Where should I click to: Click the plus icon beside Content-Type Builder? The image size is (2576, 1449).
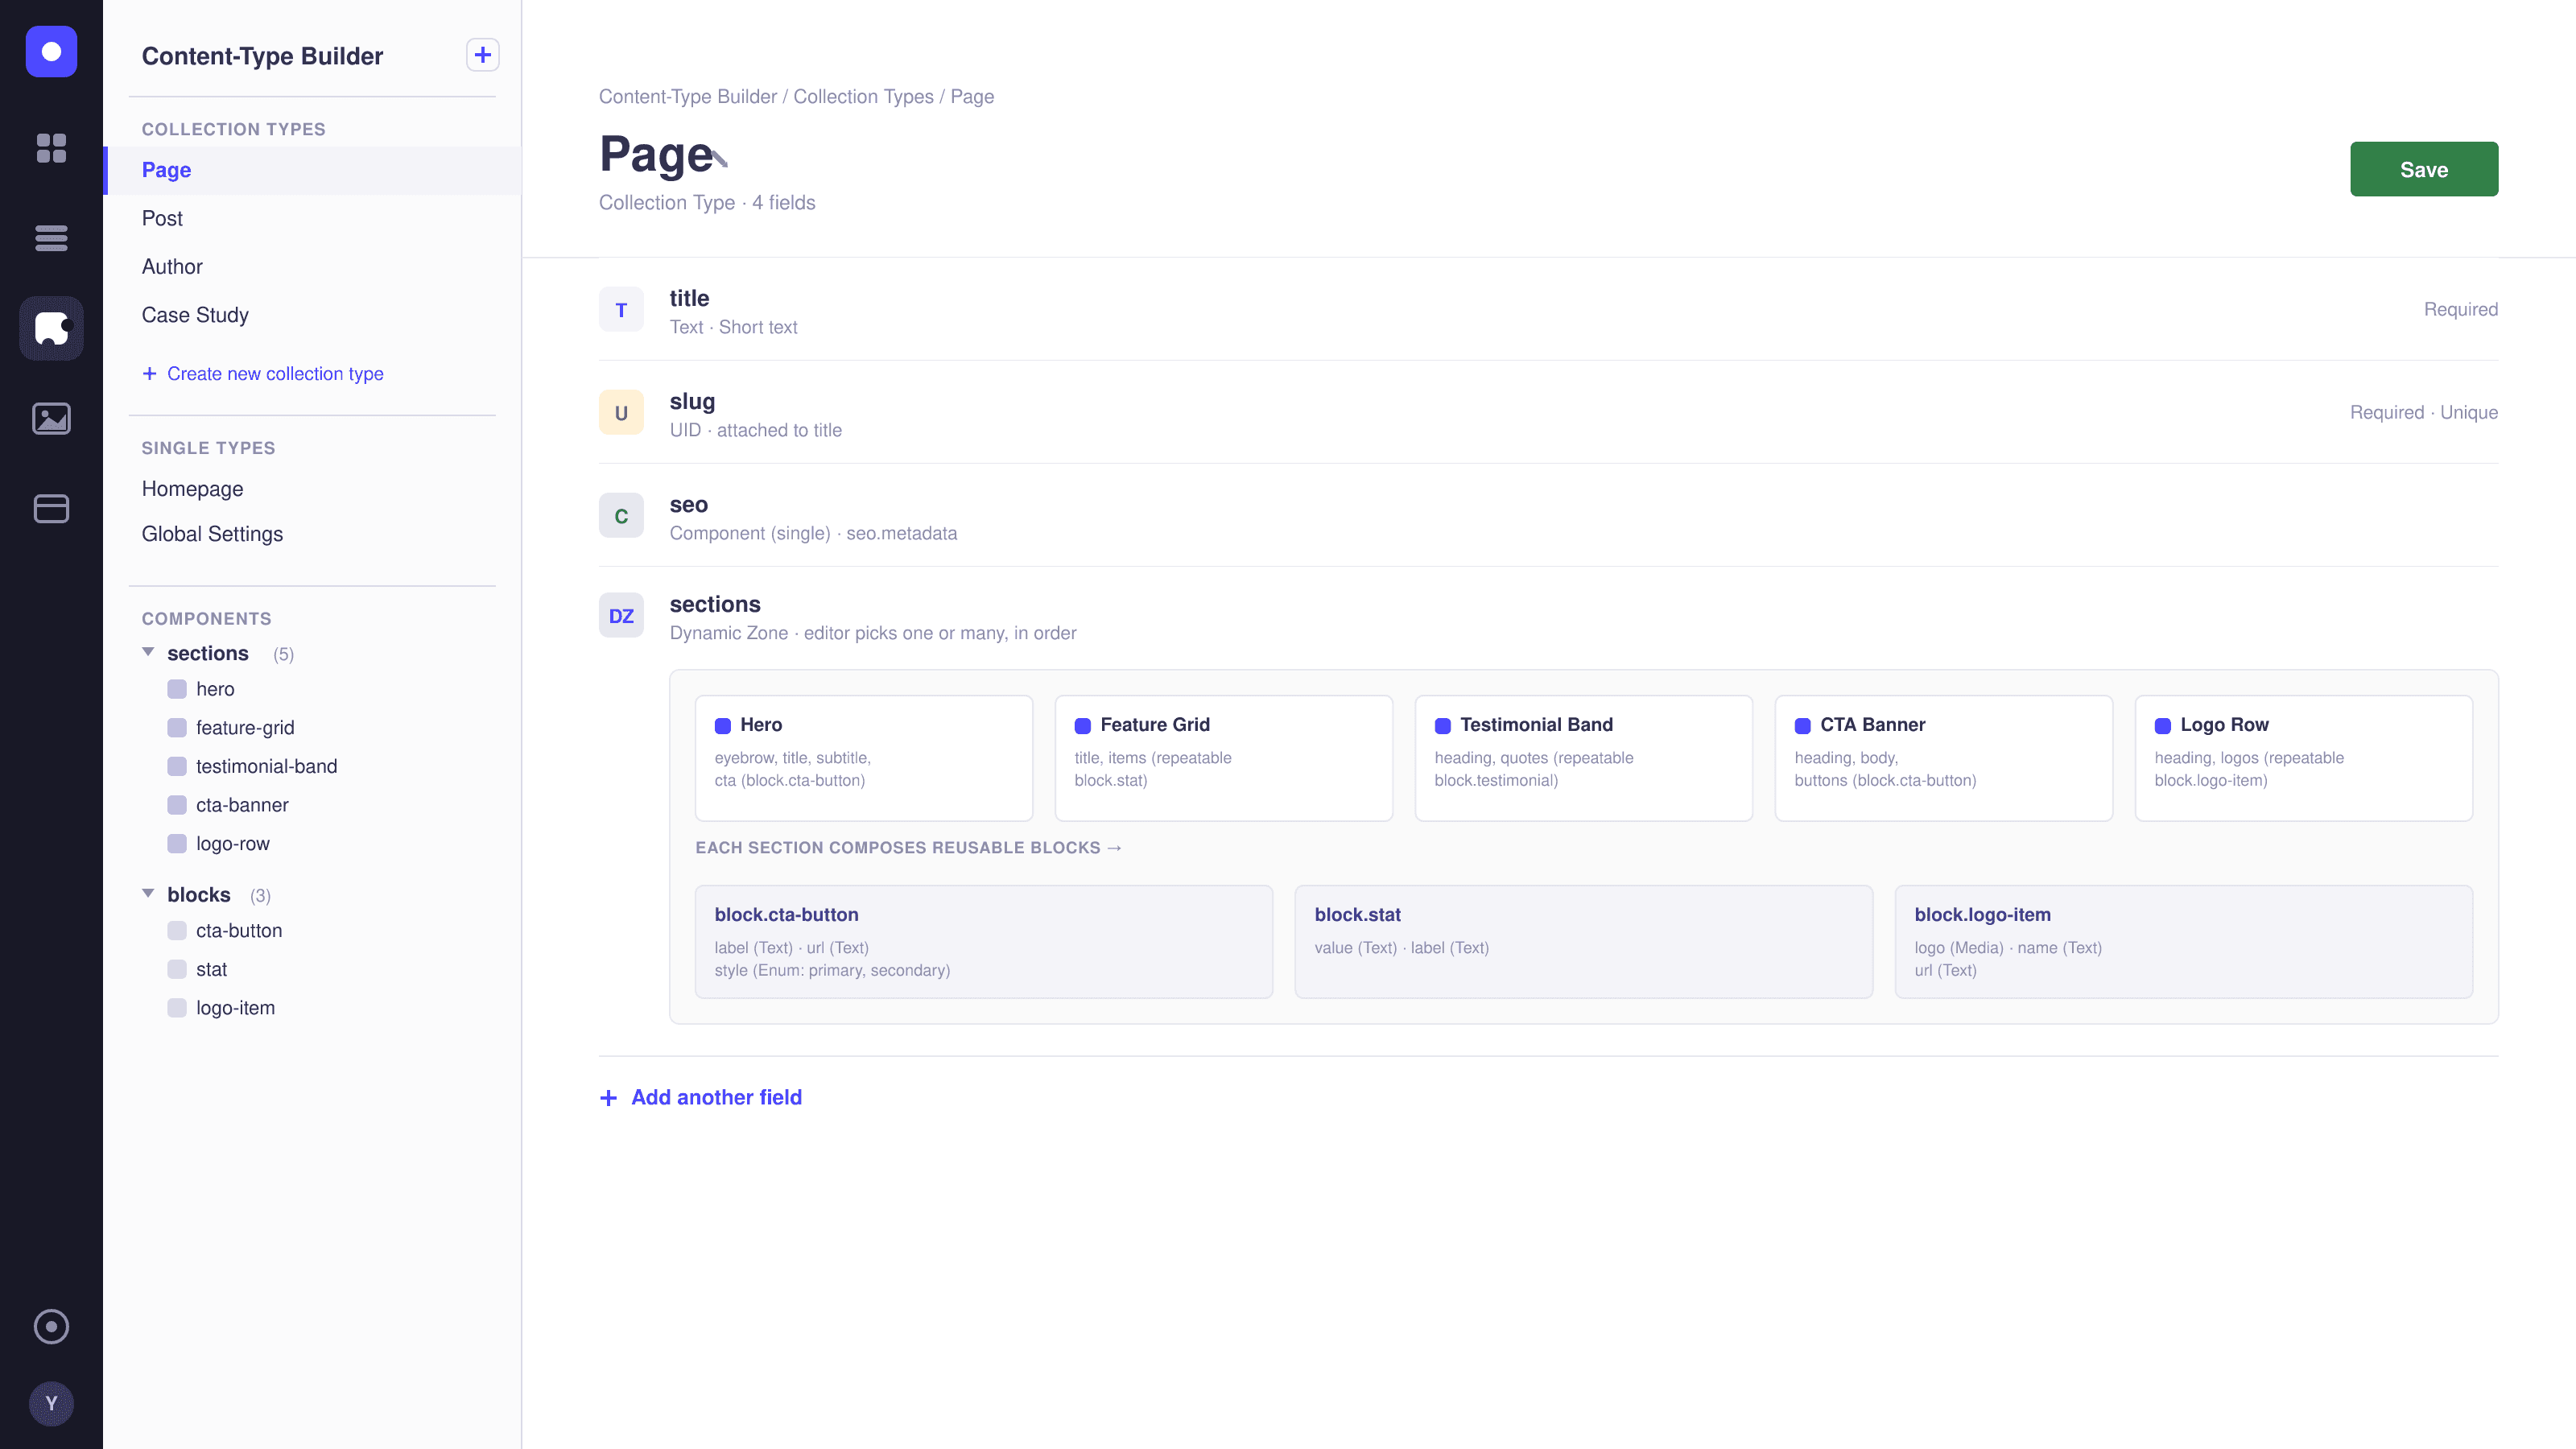click(x=483, y=55)
